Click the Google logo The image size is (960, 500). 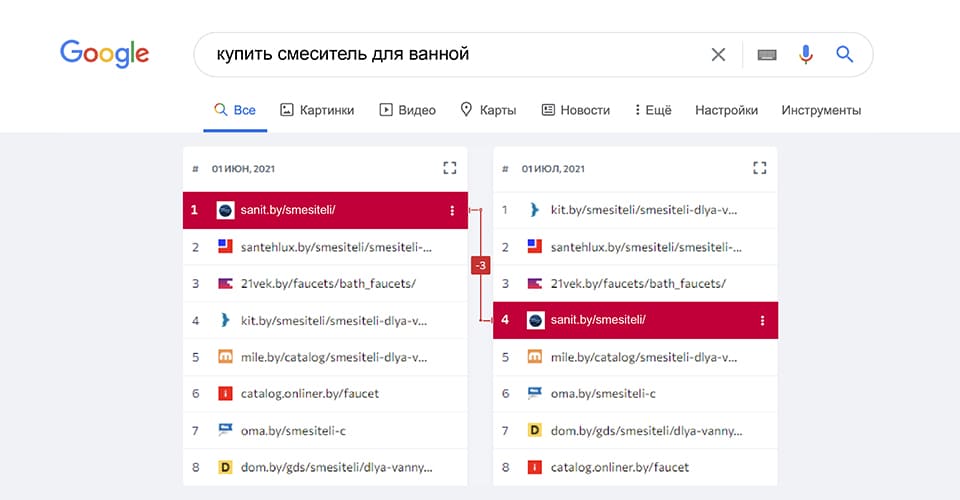pyautogui.click(x=104, y=54)
